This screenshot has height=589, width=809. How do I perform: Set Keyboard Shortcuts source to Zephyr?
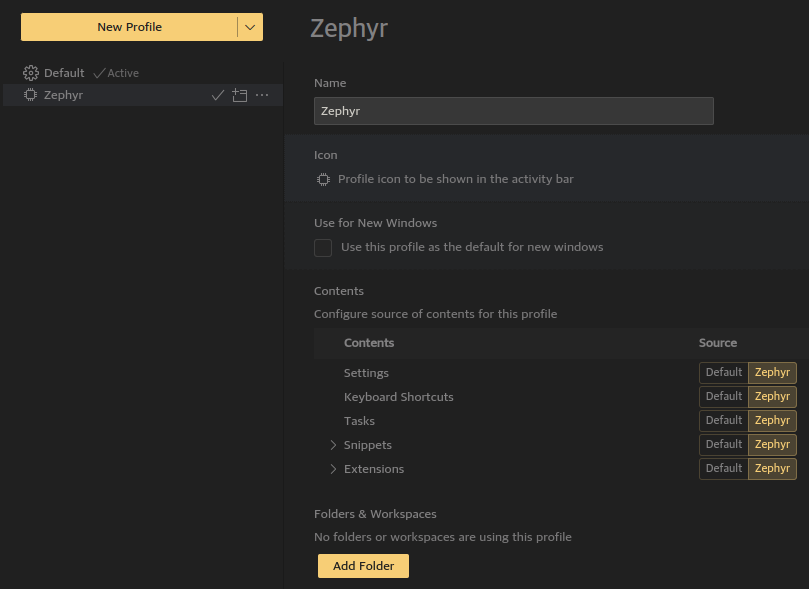772,397
